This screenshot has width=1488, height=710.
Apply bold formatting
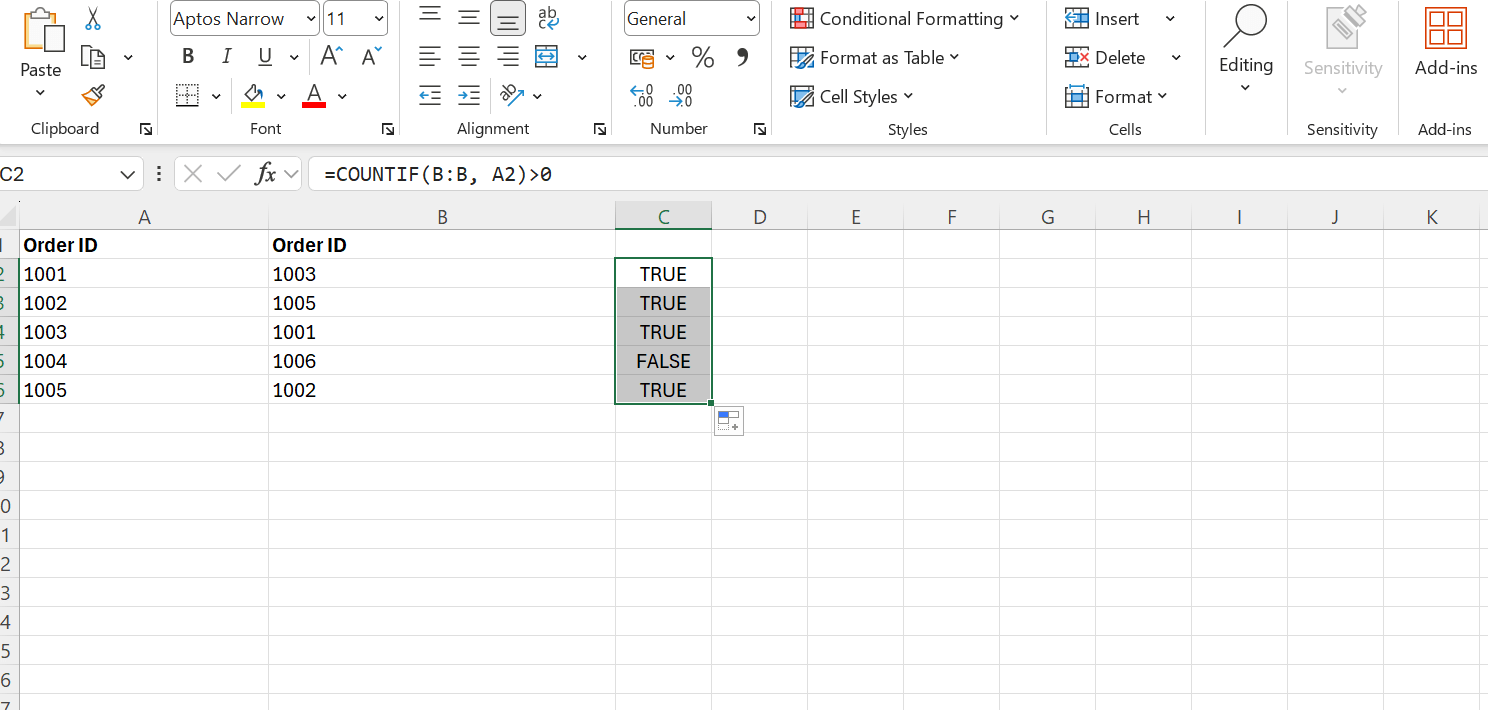click(187, 56)
